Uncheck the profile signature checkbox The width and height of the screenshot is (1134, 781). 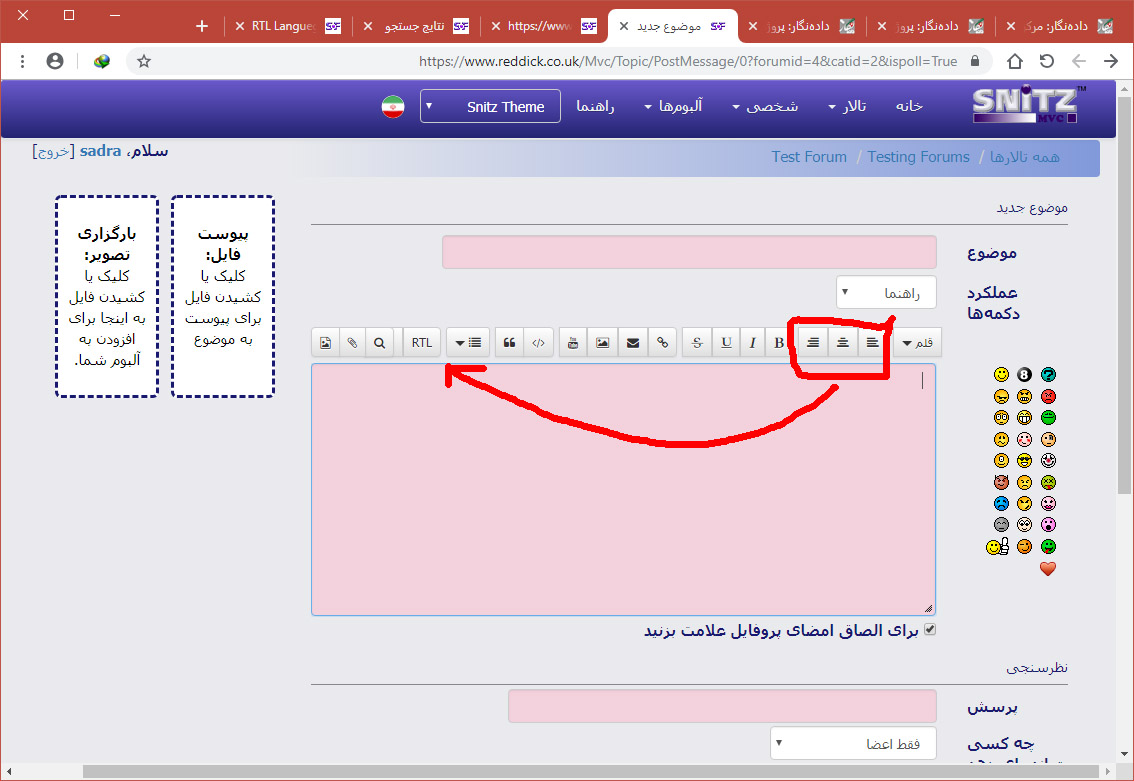tap(930, 630)
